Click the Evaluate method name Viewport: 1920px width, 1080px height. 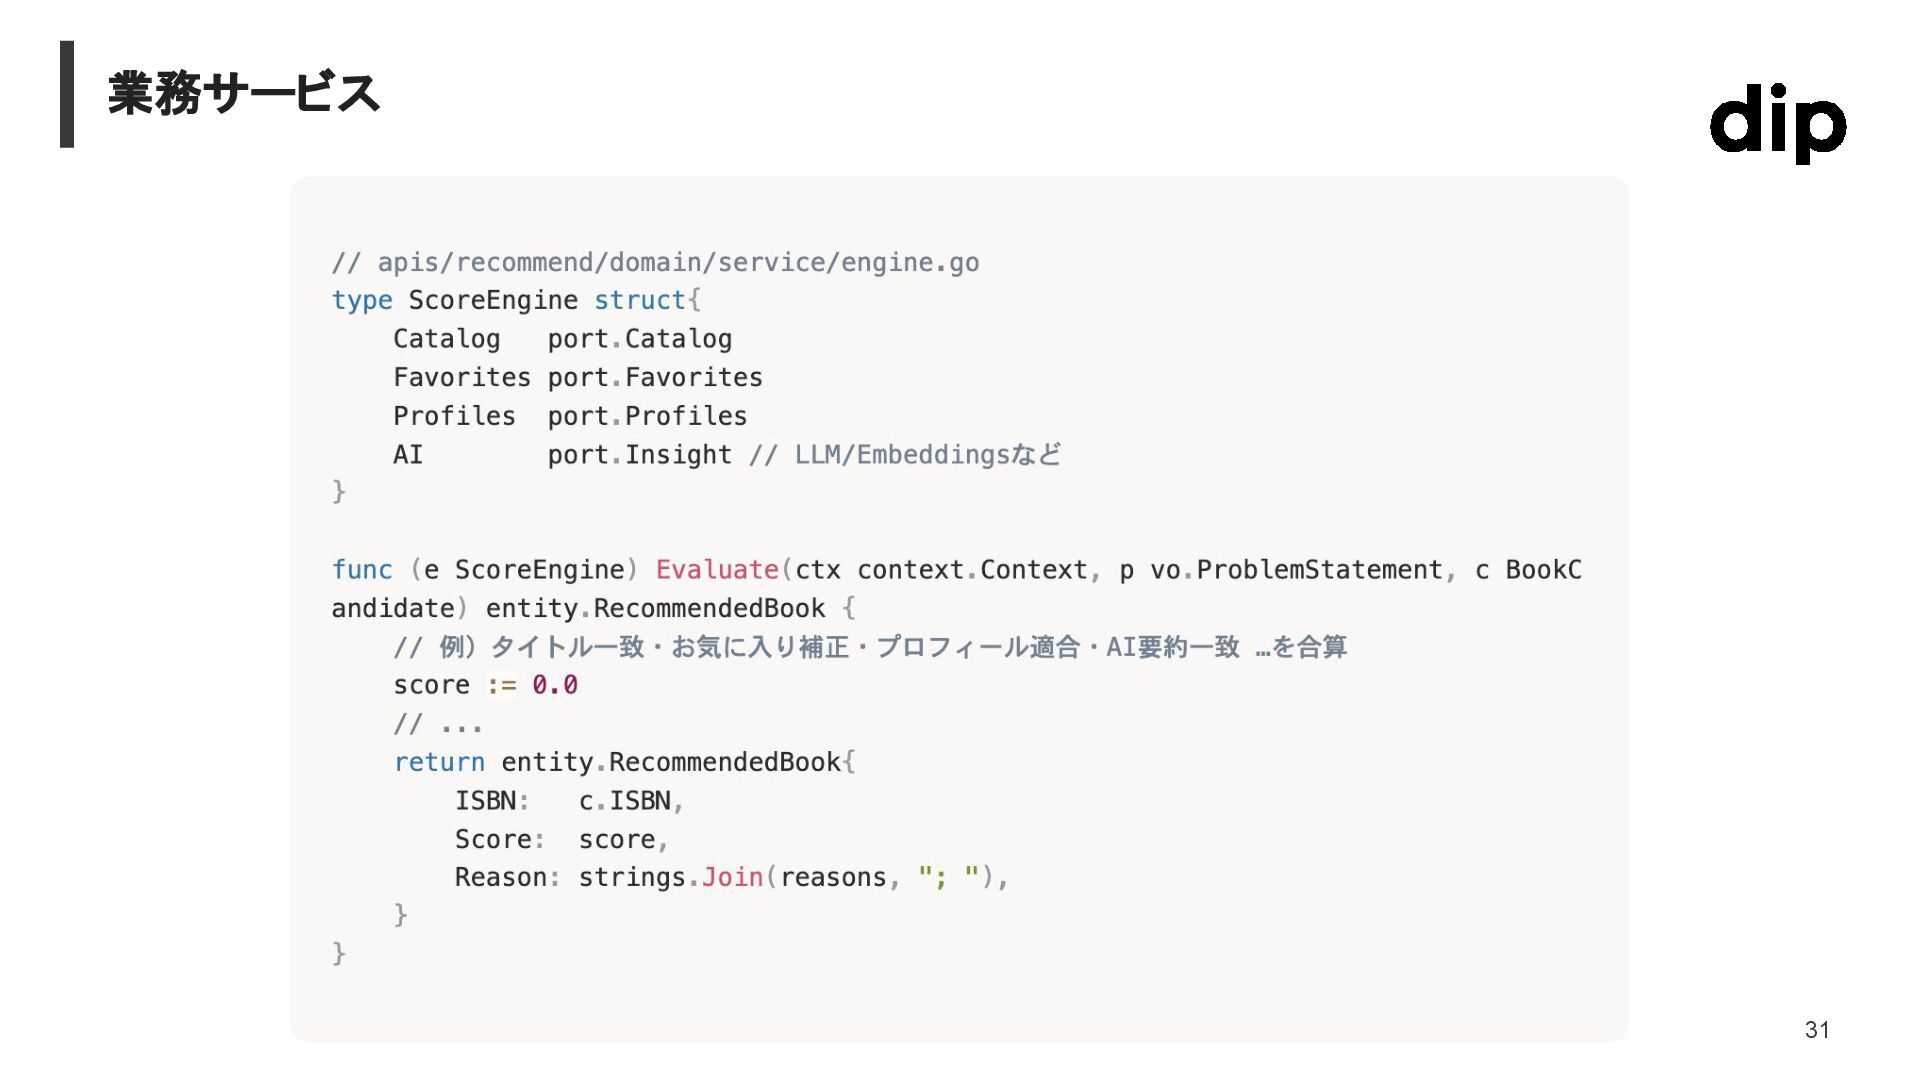pyautogui.click(x=717, y=570)
